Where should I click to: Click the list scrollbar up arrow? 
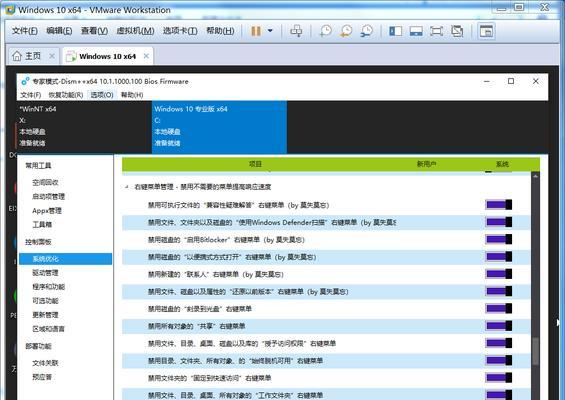535,176
